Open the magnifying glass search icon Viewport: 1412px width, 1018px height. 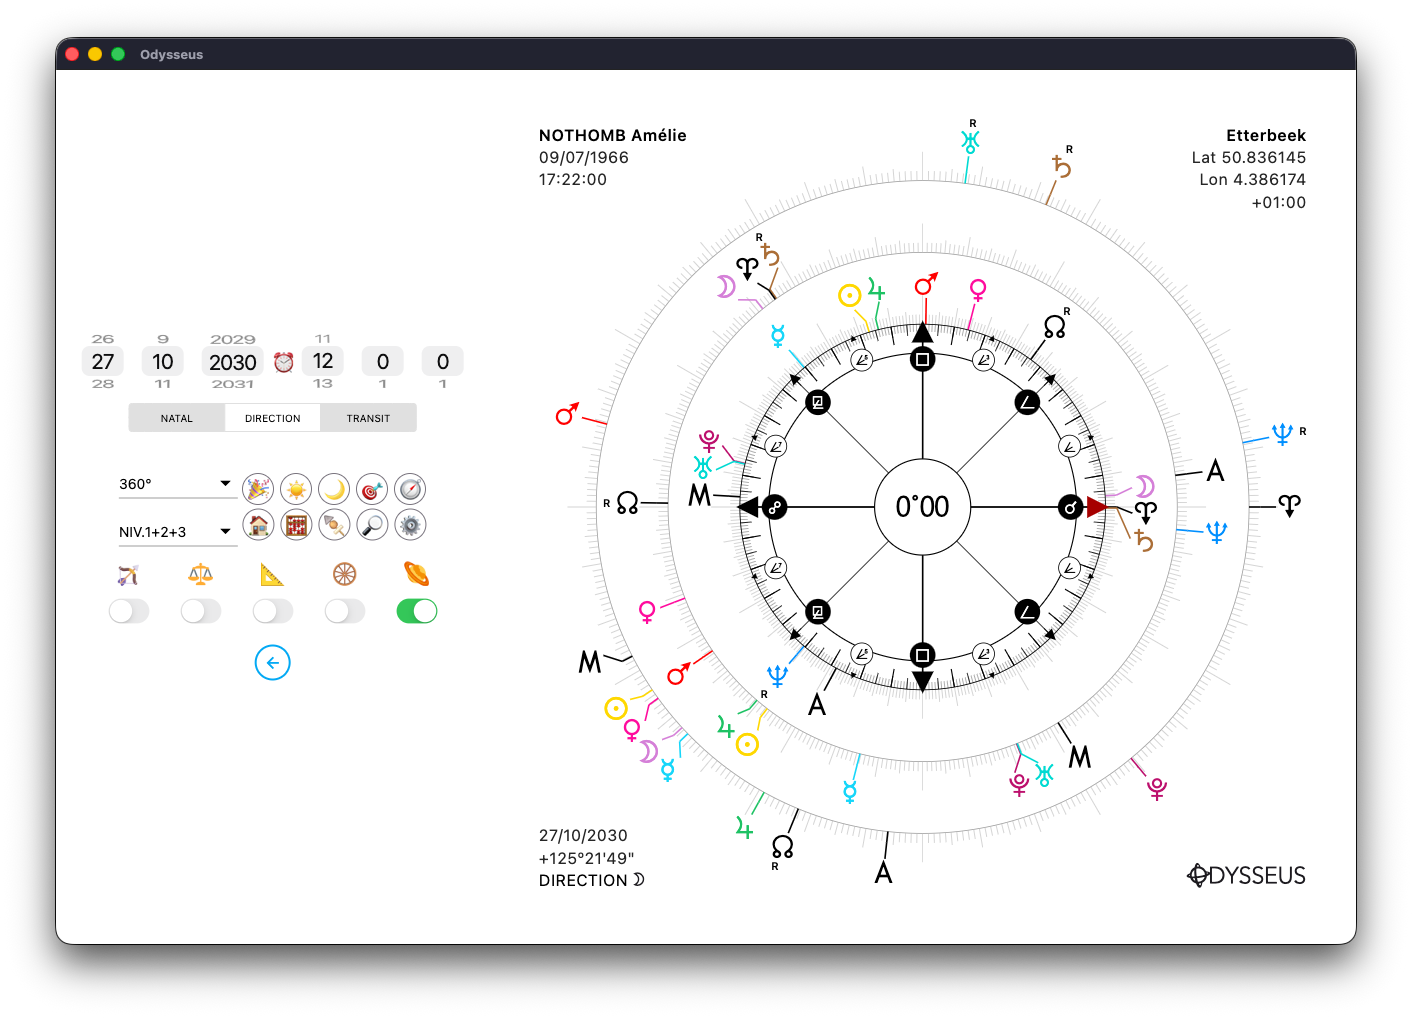372,524
